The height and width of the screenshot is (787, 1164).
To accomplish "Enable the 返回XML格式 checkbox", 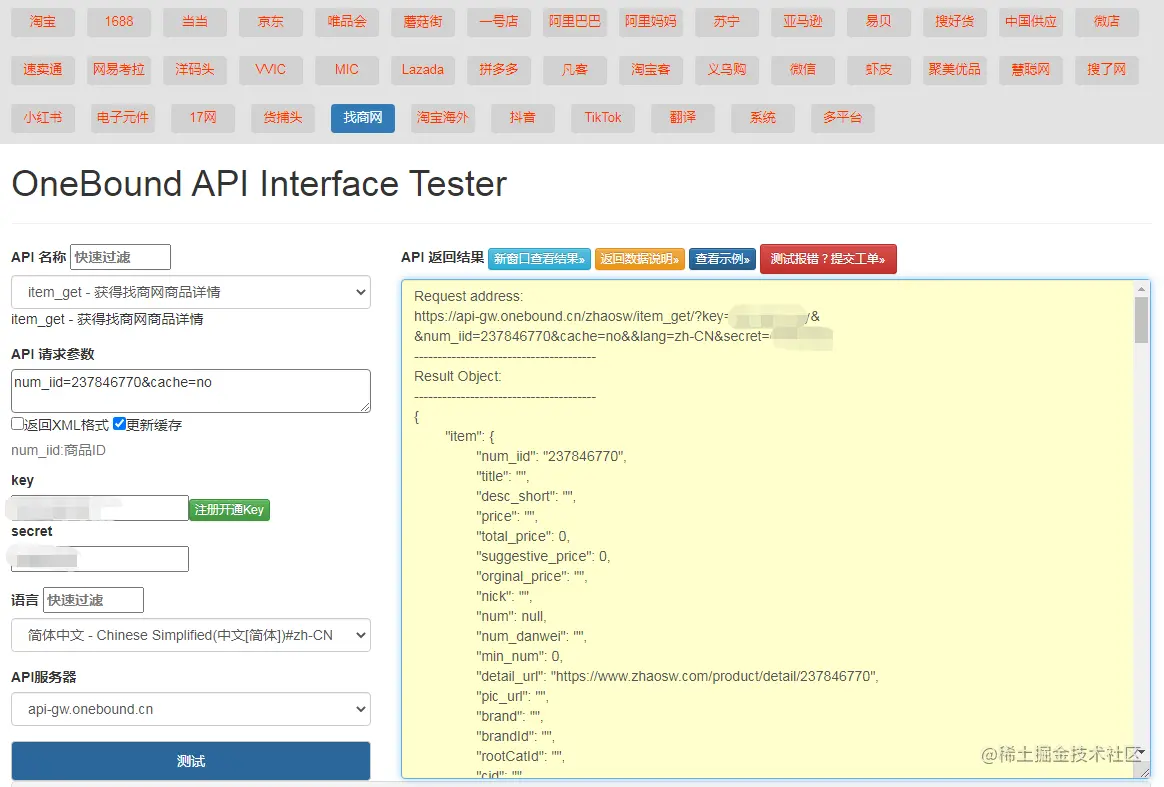I will tap(17, 424).
